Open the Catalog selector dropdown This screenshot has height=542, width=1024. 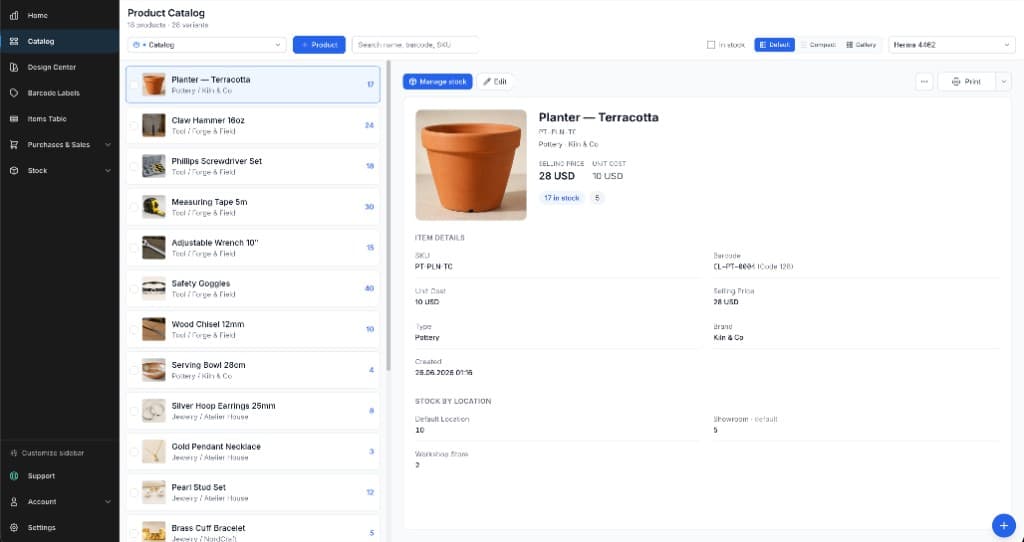coord(207,45)
